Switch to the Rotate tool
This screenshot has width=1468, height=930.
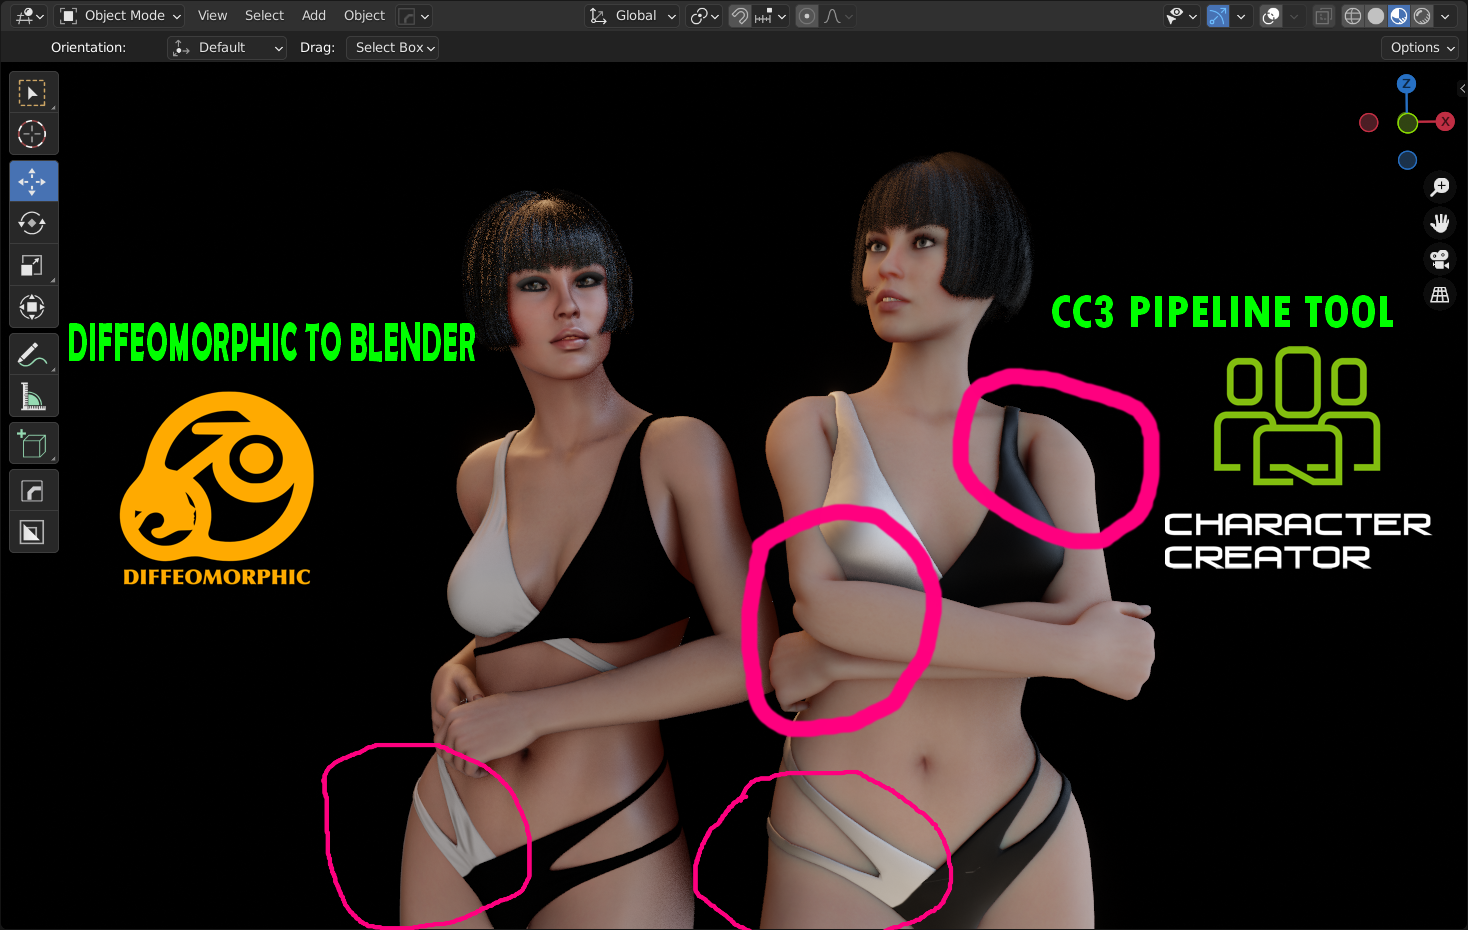33,223
